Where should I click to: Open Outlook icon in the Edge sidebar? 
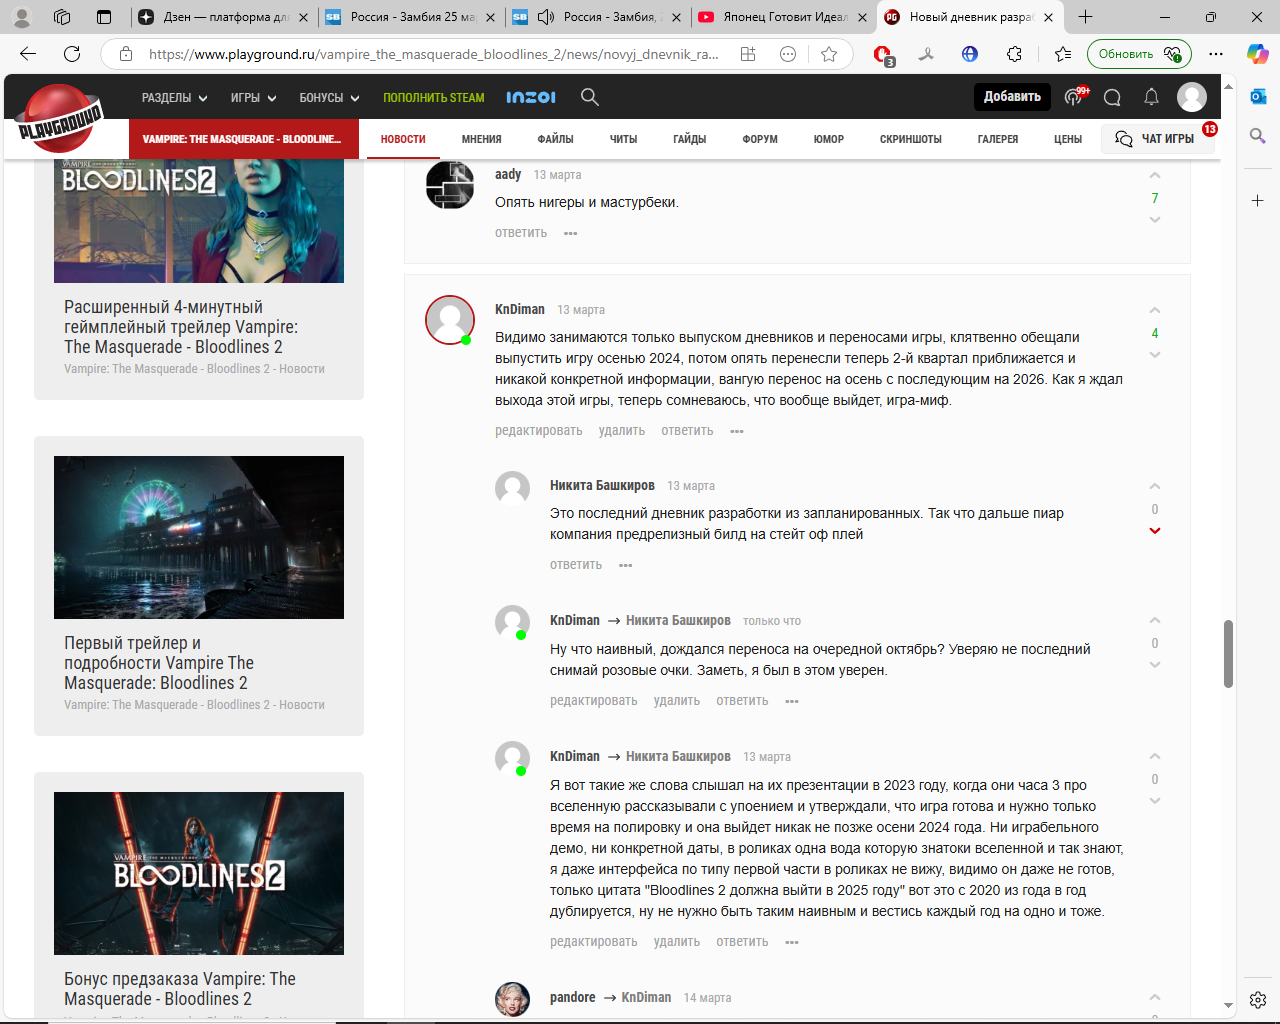[1258, 96]
